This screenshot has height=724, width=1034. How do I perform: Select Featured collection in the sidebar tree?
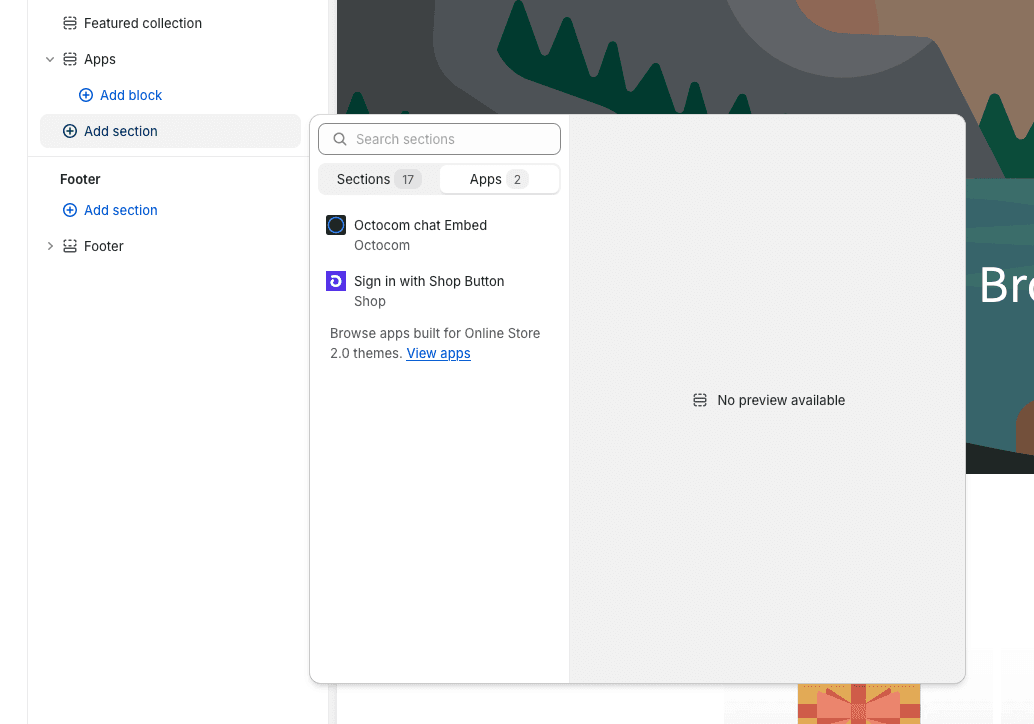143,23
